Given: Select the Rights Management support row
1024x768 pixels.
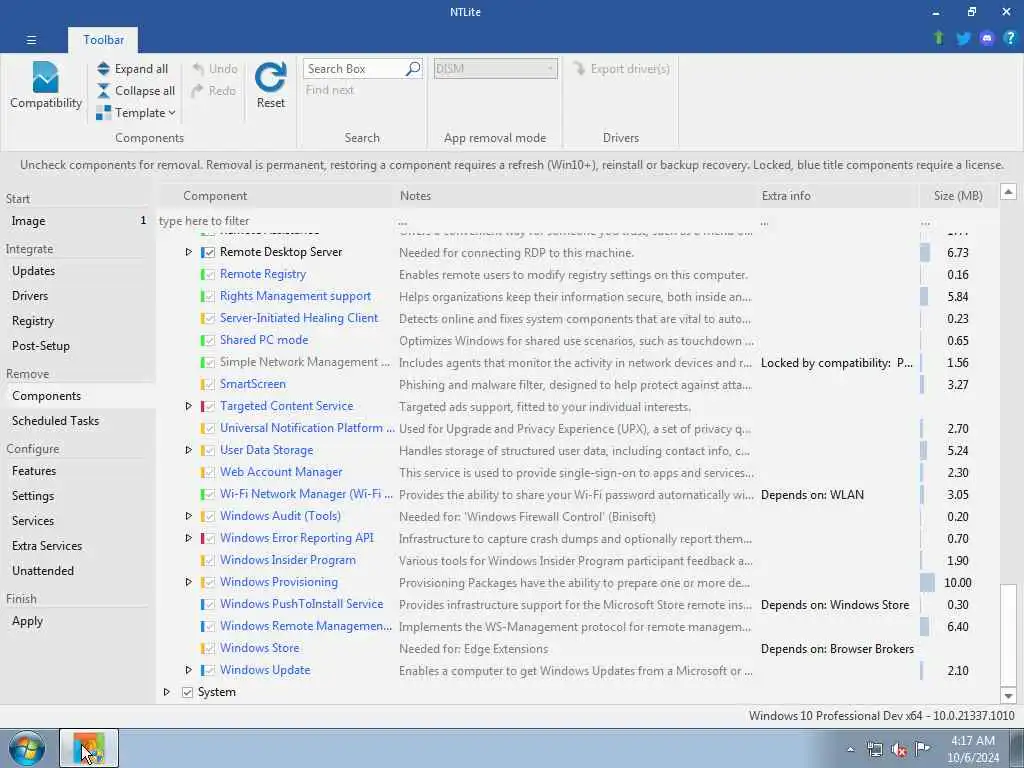Looking at the screenshot, I should 578,296.
